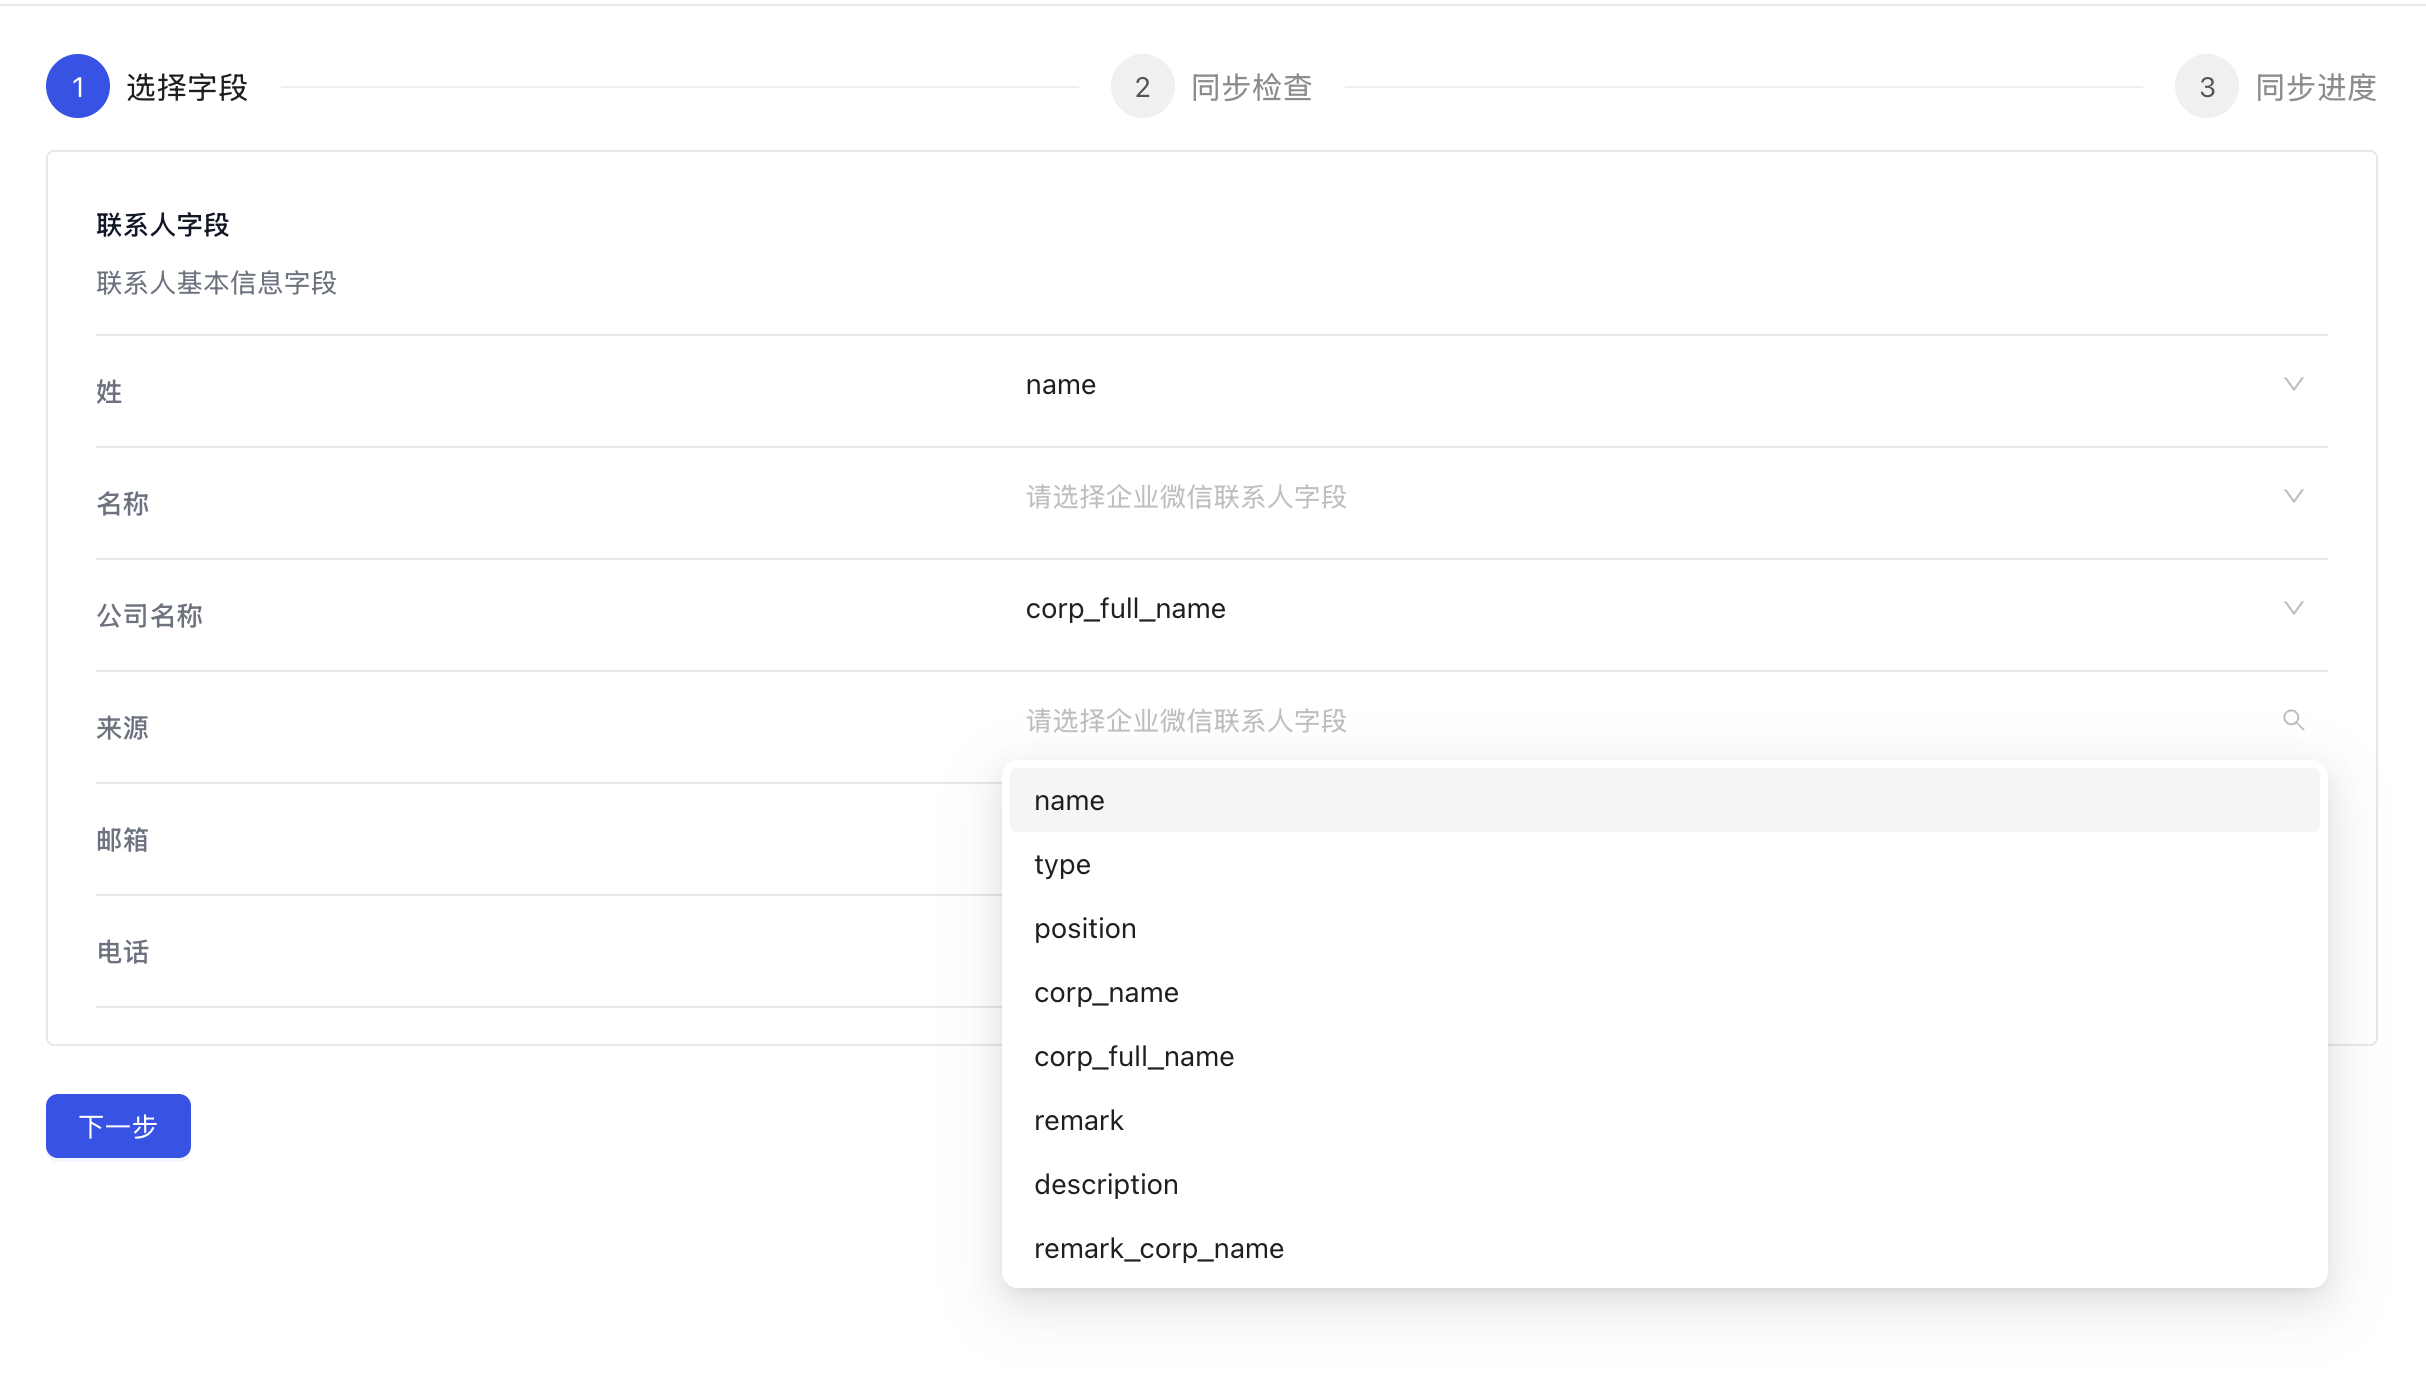Open the 姓 field dropdown arrow
This screenshot has height=1380, width=2426.
(2293, 383)
